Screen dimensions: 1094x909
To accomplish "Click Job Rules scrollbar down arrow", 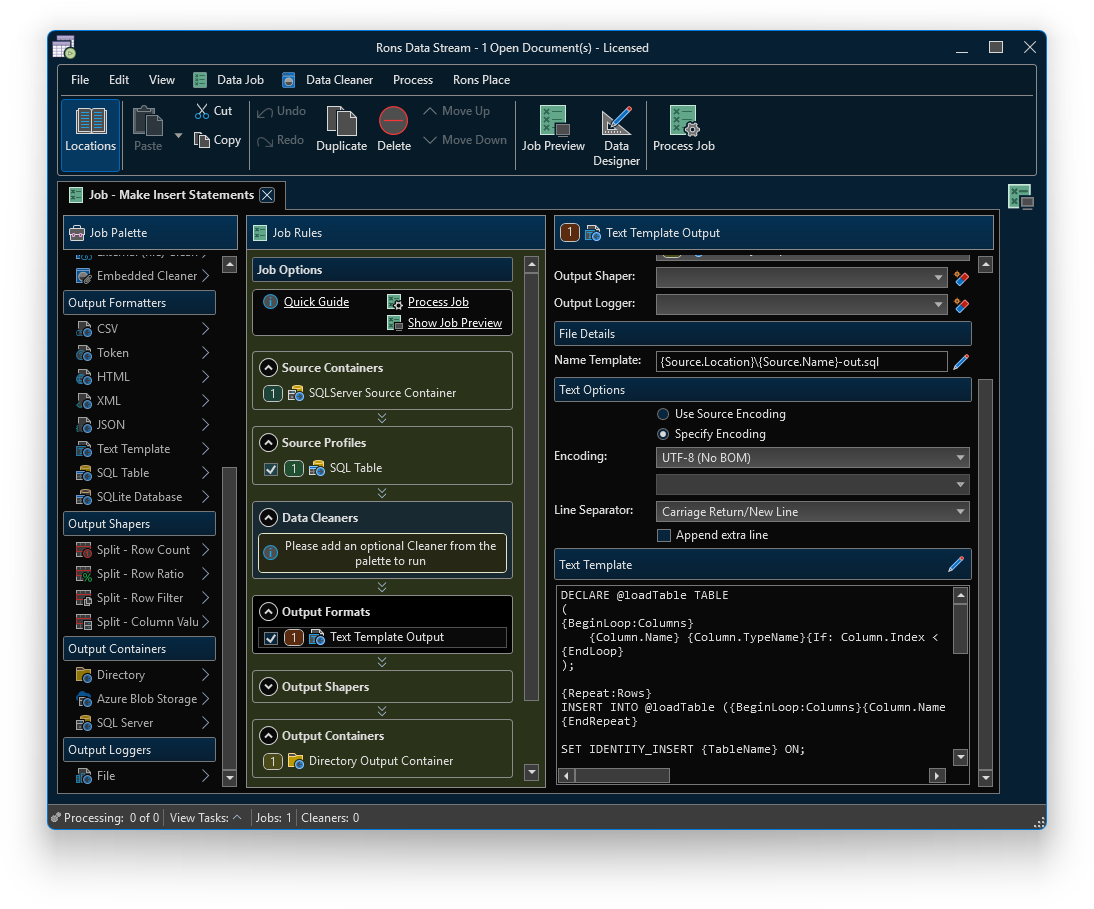I will click(x=532, y=772).
